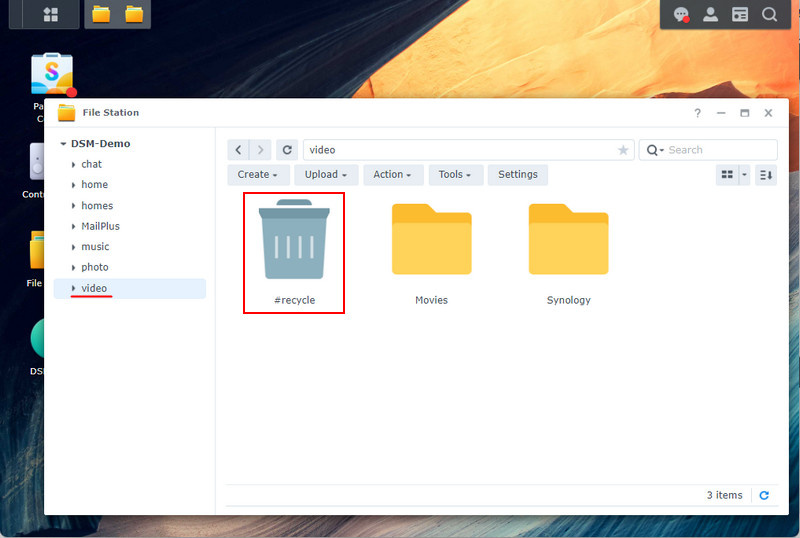Expand the music folder arrow
This screenshot has width=800, height=538.
click(x=73, y=247)
